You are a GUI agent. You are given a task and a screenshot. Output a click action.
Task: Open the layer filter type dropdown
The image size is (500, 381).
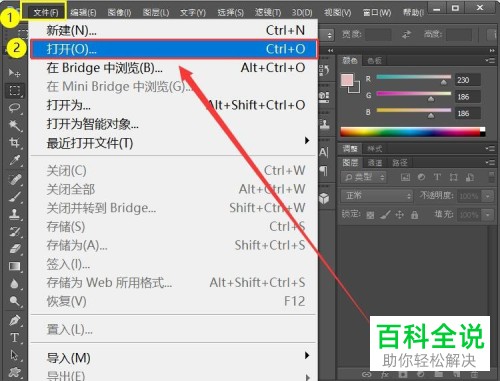pyautogui.click(x=363, y=177)
